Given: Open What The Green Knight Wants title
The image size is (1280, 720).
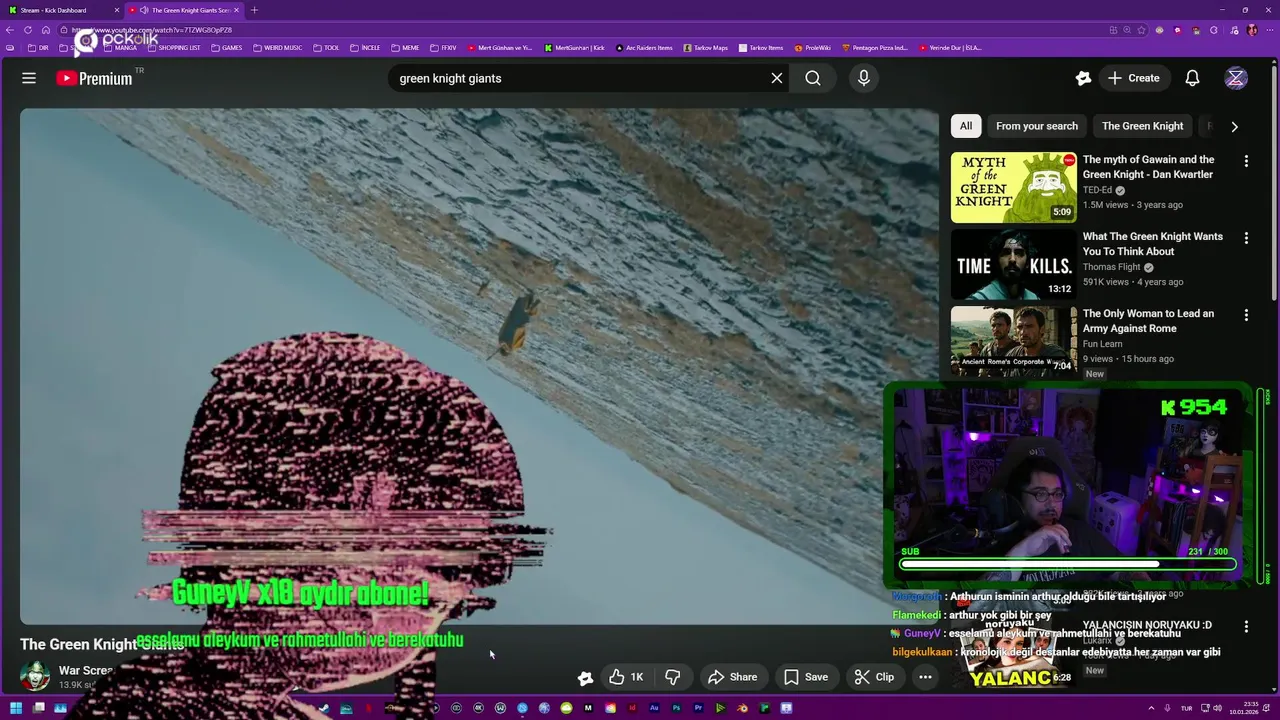Looking at the screenshot, I should (x=1152, y=244).
